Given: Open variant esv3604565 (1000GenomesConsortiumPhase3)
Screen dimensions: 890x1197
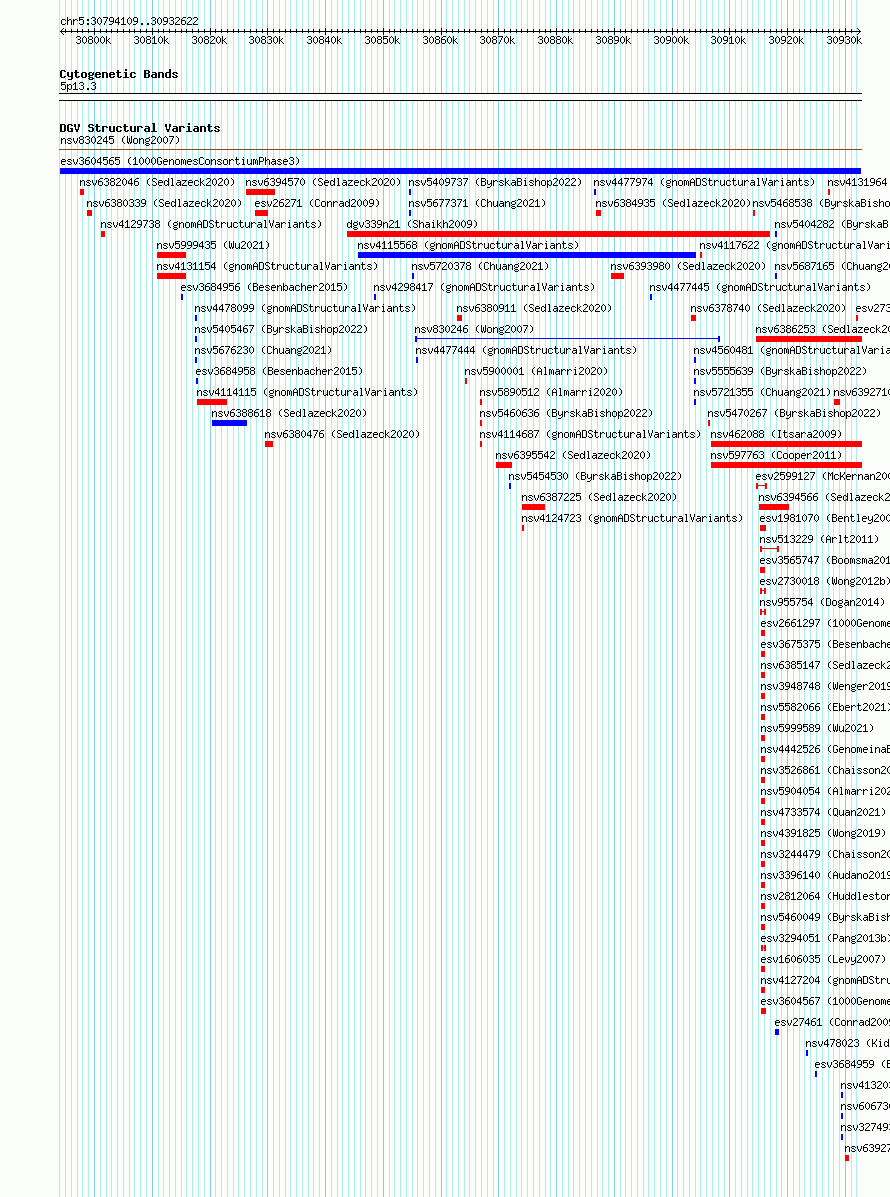Looking at the screenshot, I should [x=180, y=161].
